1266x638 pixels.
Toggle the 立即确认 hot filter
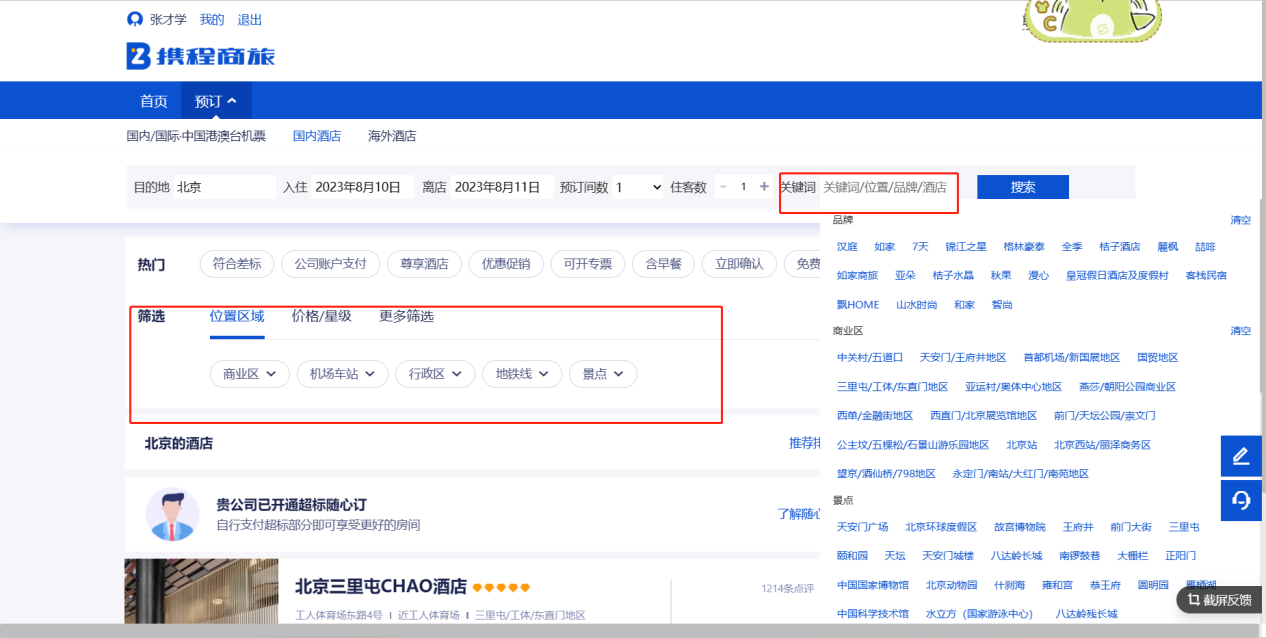coord(739,264)
